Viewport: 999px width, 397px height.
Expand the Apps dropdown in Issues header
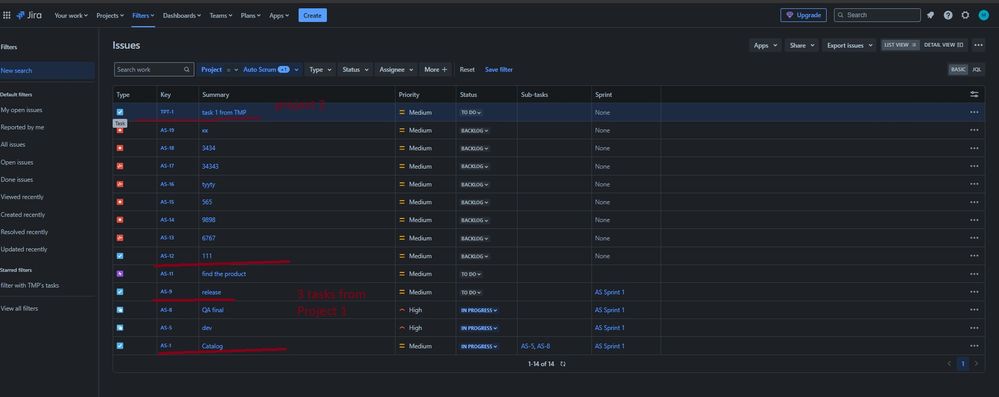point(765,45)
